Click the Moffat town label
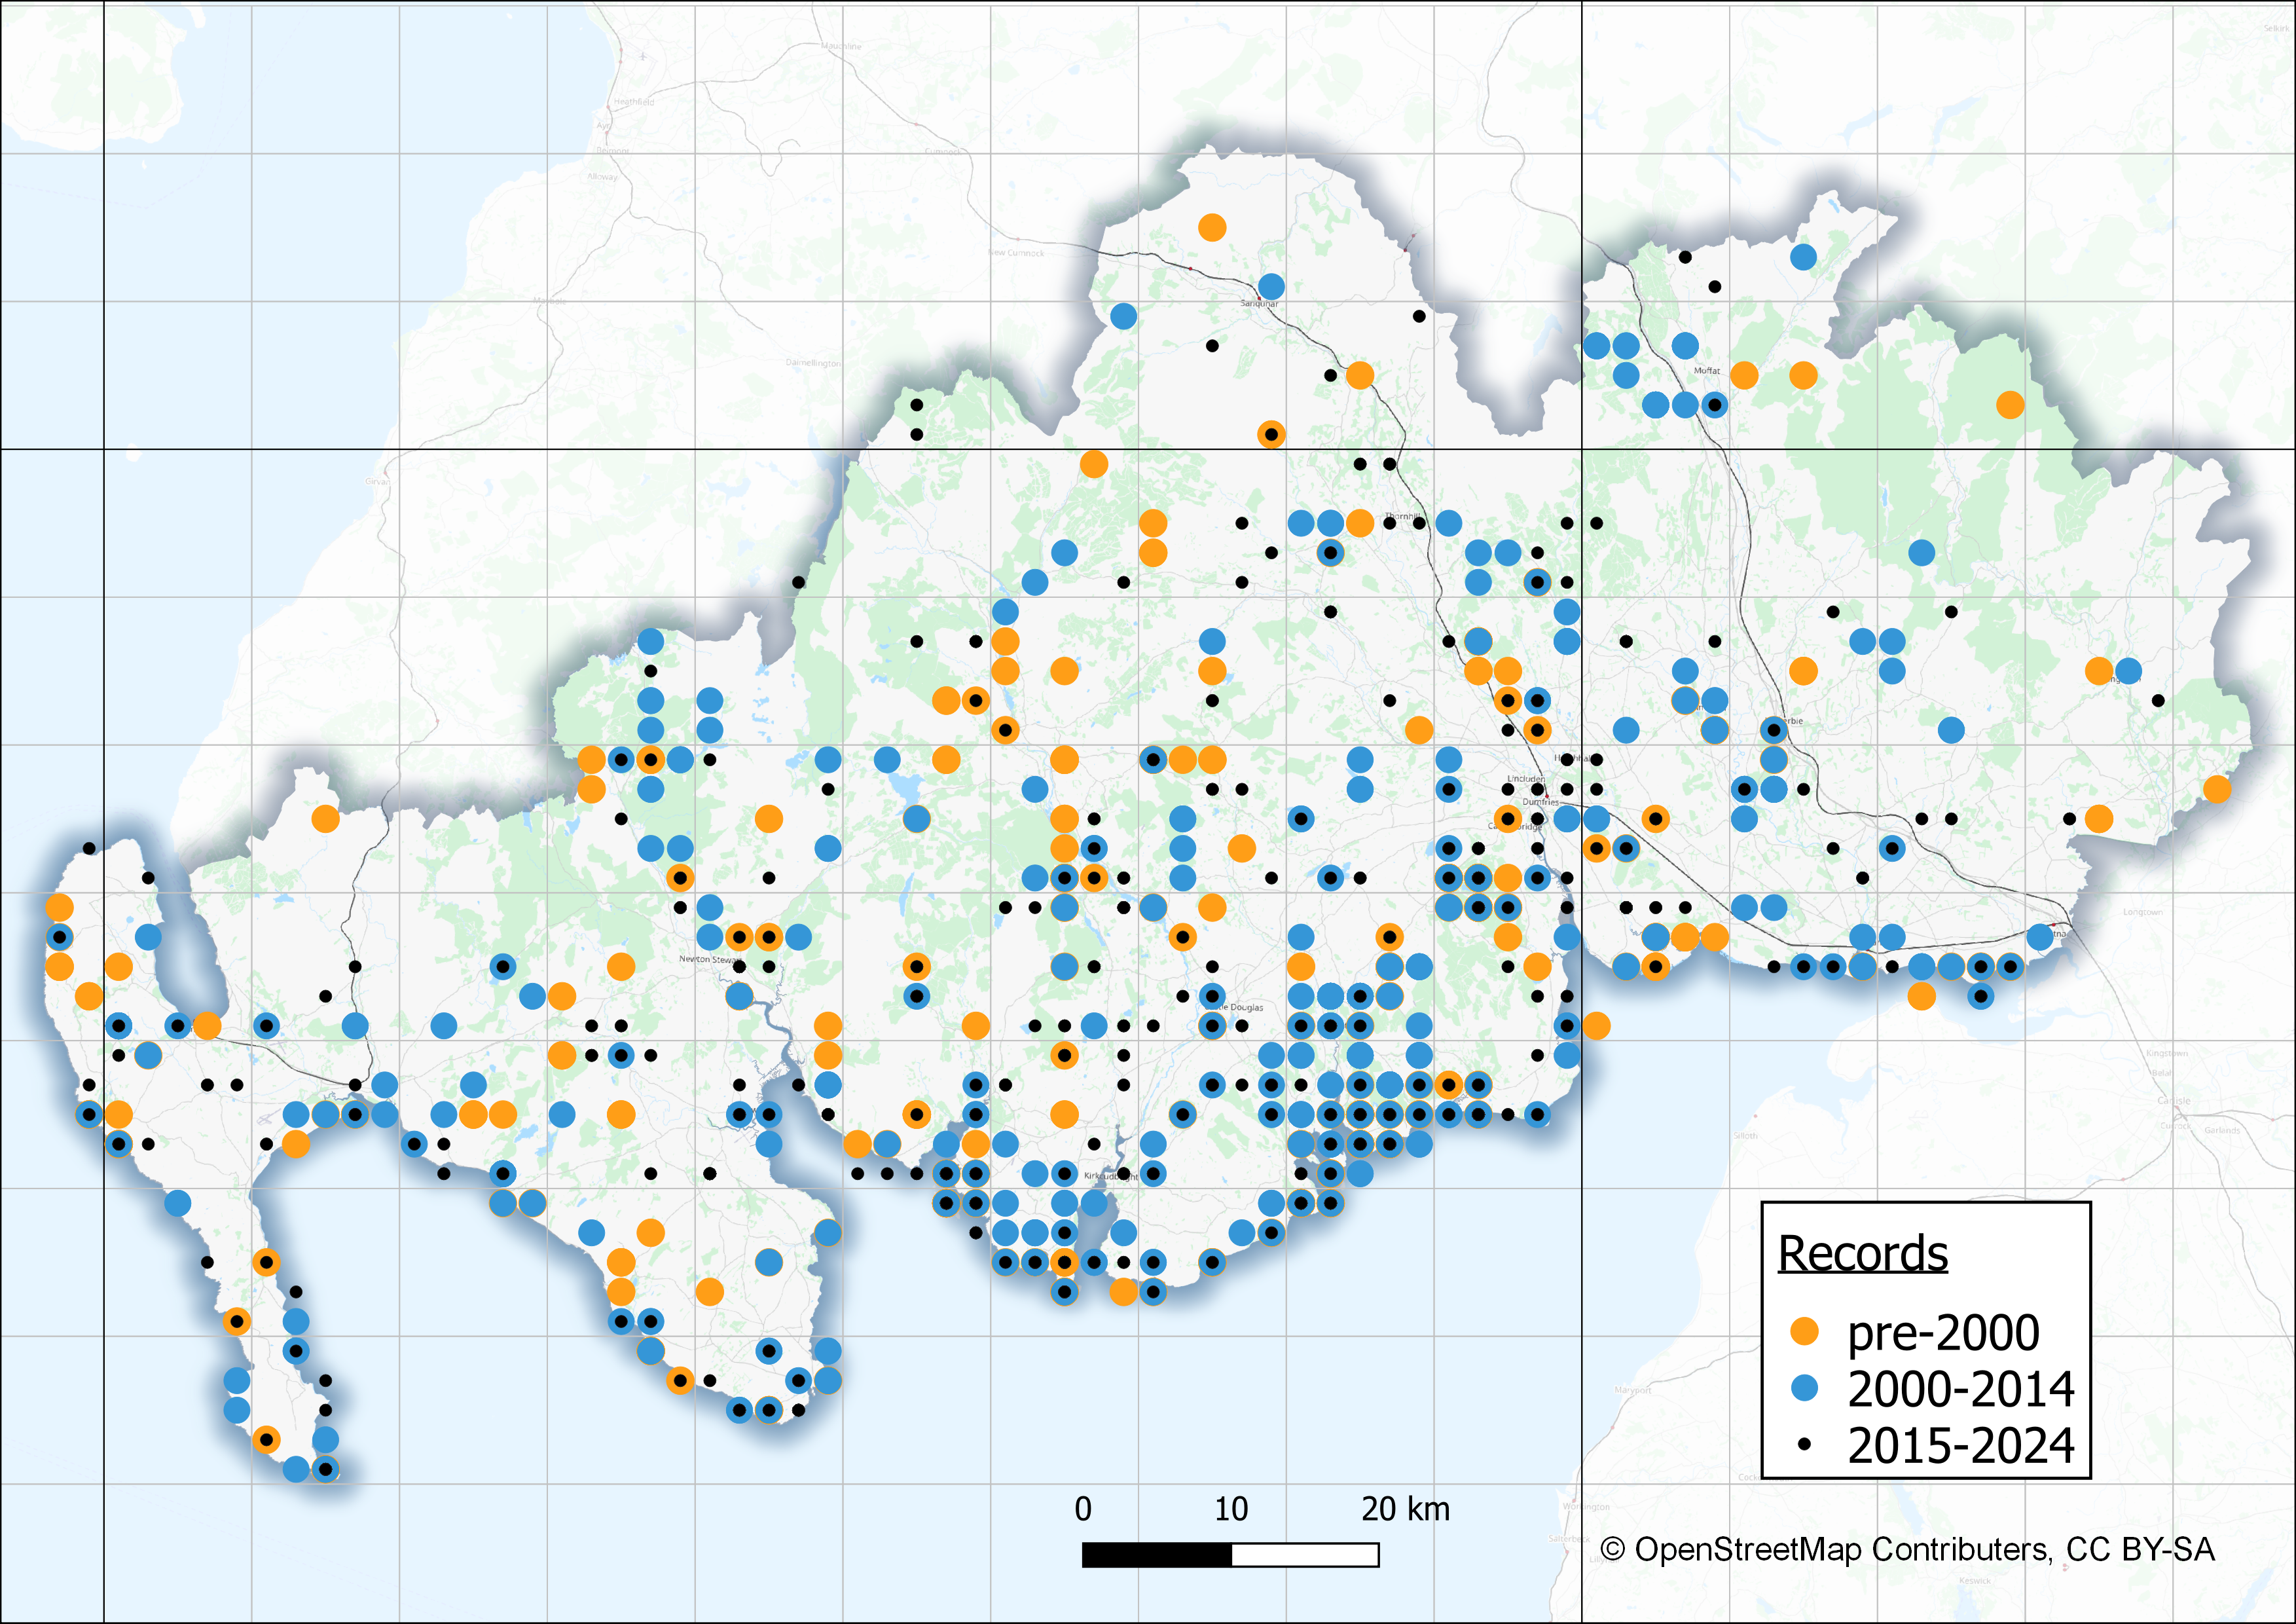The height and width of the screenshot is (1624, 2296). [1707, 371]
